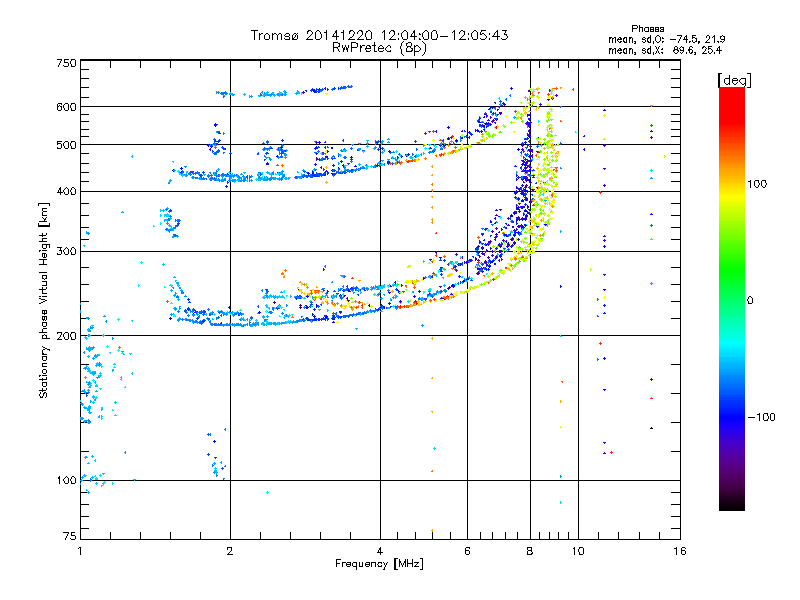Click the 'RwPretec (8p)' subtitle
The height and width of the screenshot is (600, 800).
point(379,48)
